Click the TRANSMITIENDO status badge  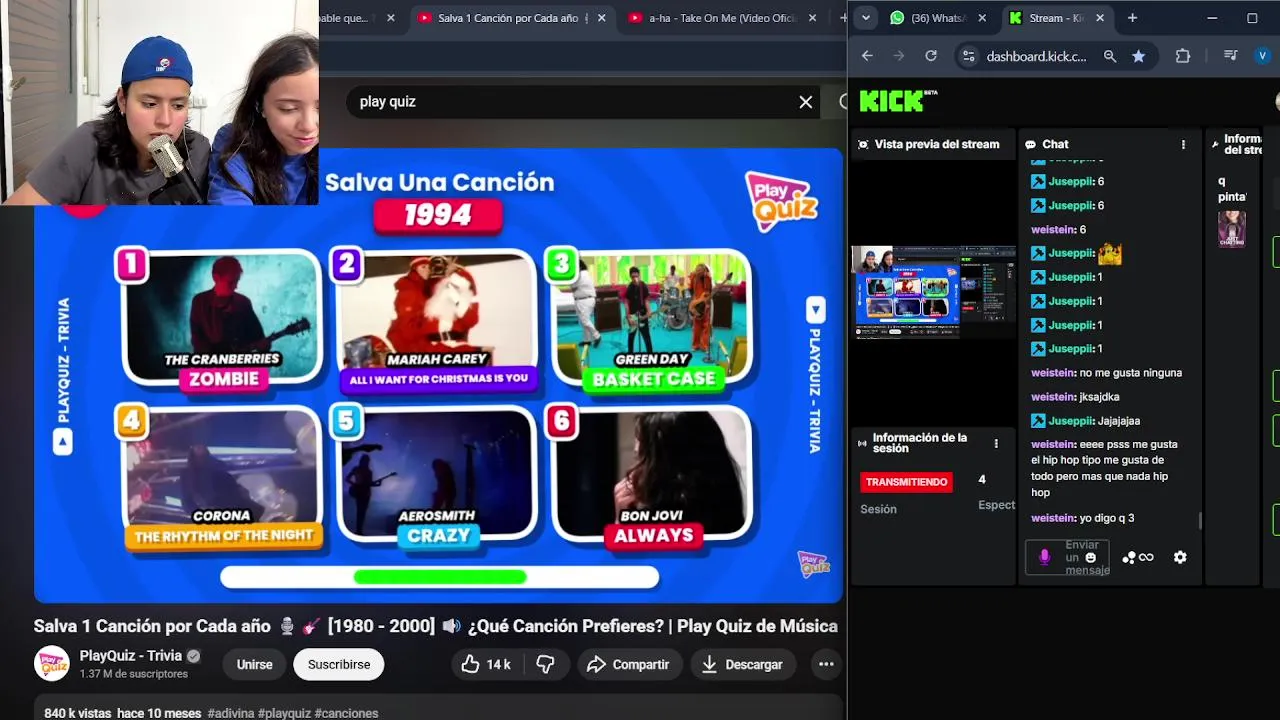pyautogui.click(x=906, y=482)
